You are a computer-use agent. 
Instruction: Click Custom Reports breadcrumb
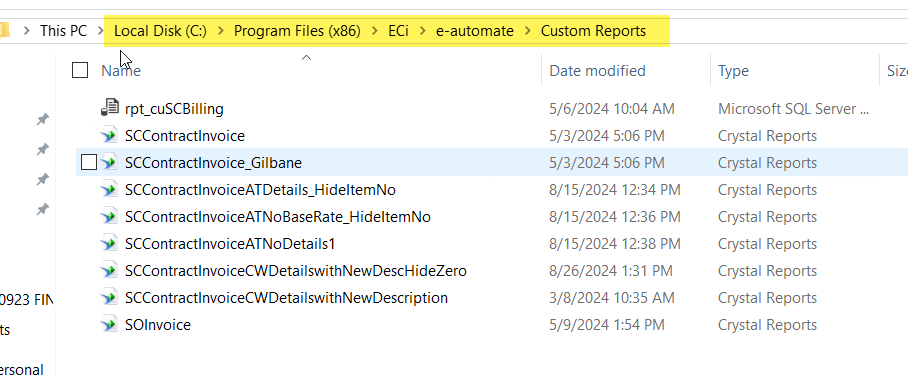[x=593, y=31]
